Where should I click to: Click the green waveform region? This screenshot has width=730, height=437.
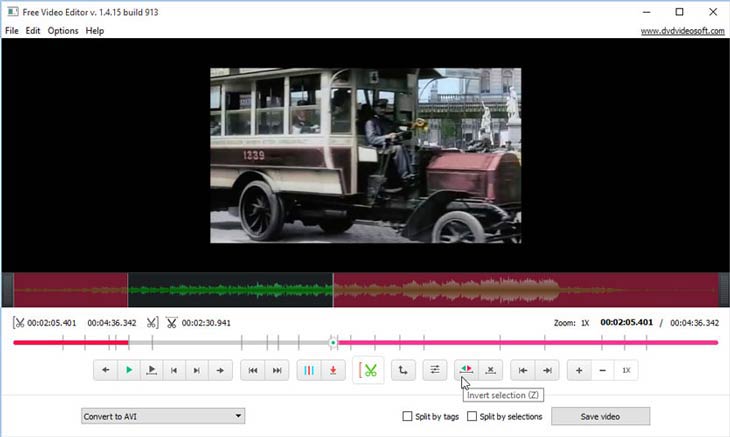(x=230, y=290)
